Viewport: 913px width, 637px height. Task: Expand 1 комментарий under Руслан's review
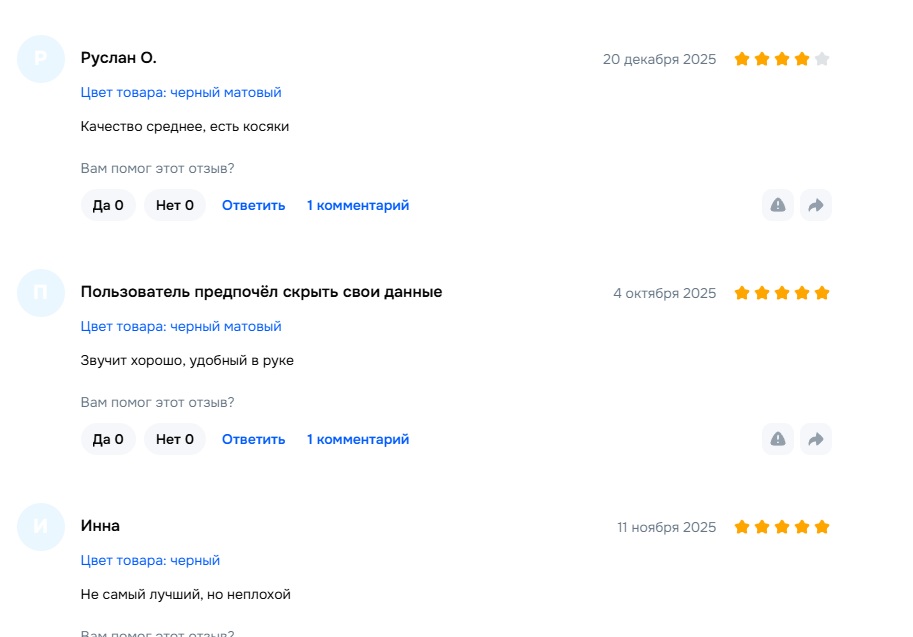click(x=358, y=205)
